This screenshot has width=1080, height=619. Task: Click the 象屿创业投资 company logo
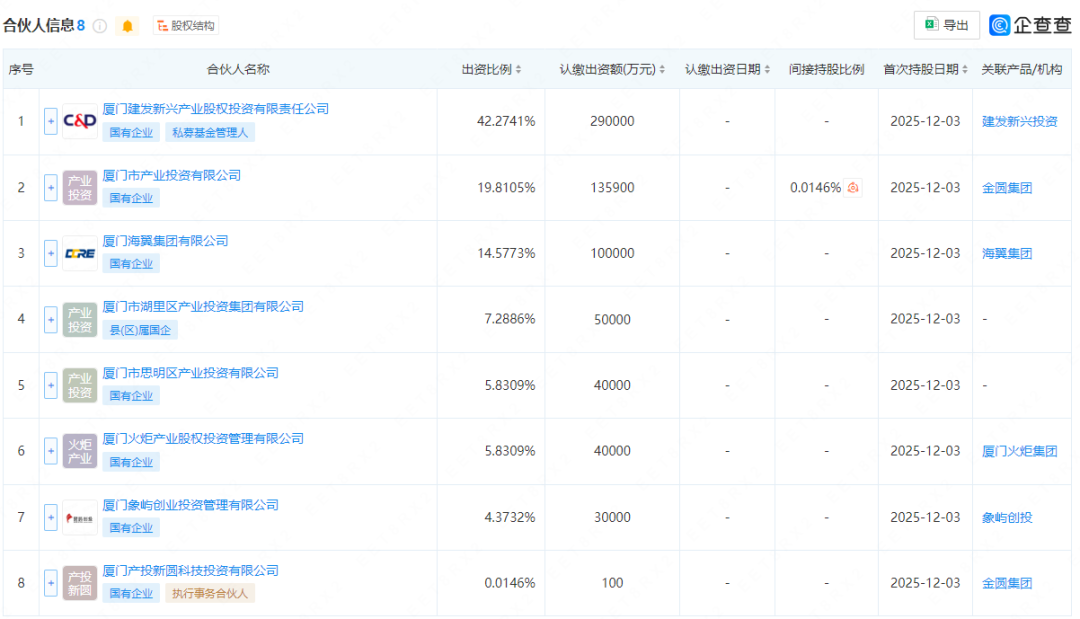[x=80, y=517]
